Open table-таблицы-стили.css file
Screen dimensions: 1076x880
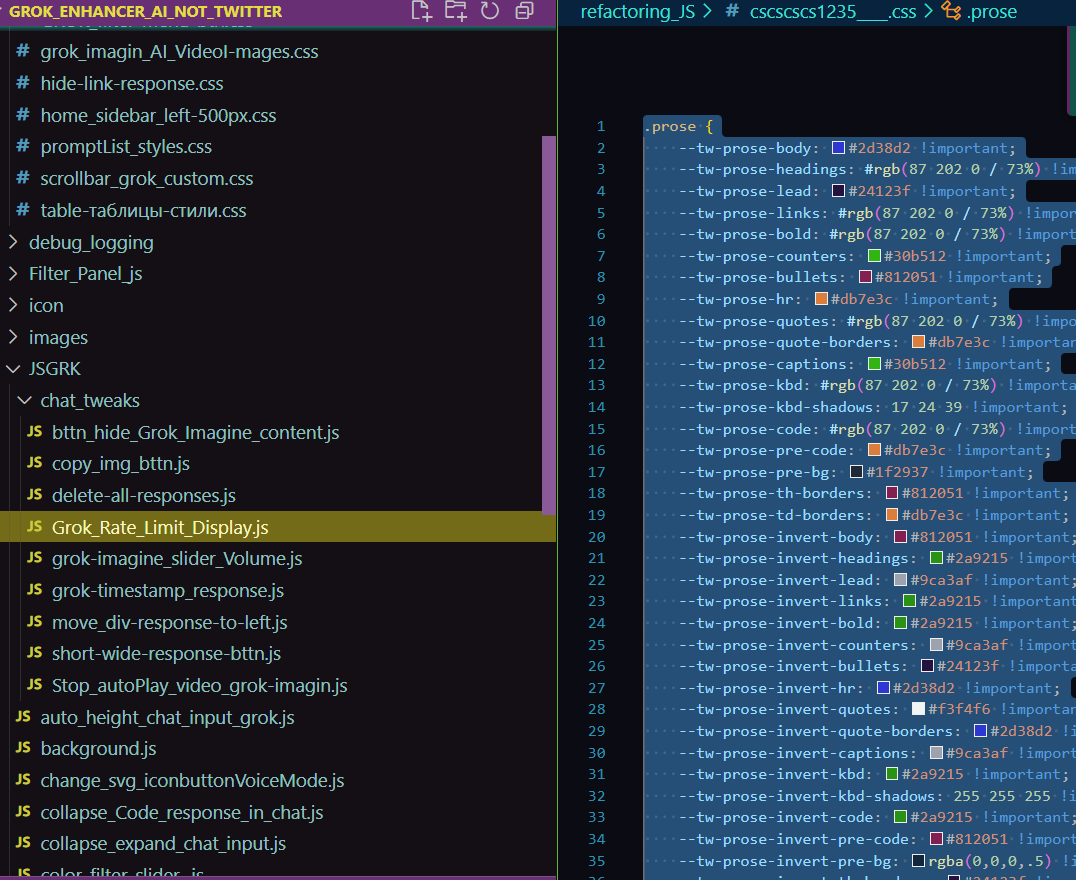[143, 211]
